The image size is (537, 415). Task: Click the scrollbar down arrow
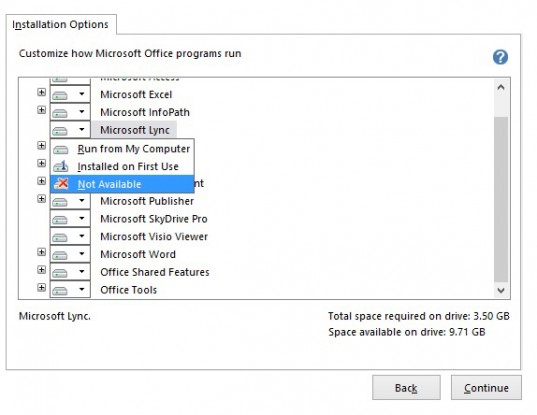click(x=501, y=290)
